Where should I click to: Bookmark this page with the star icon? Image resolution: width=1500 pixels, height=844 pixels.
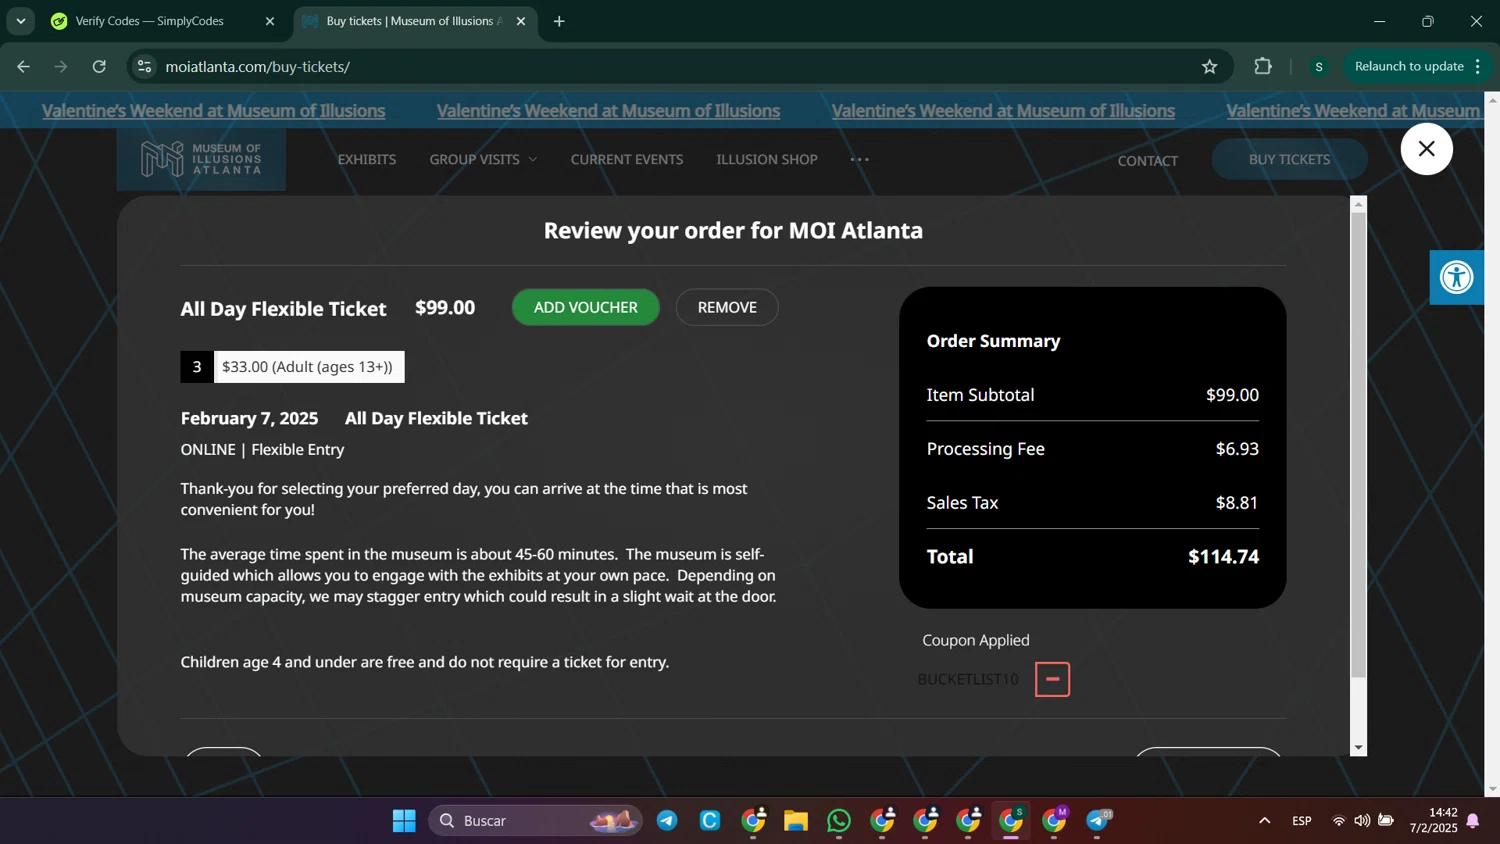click(1209, 67)
